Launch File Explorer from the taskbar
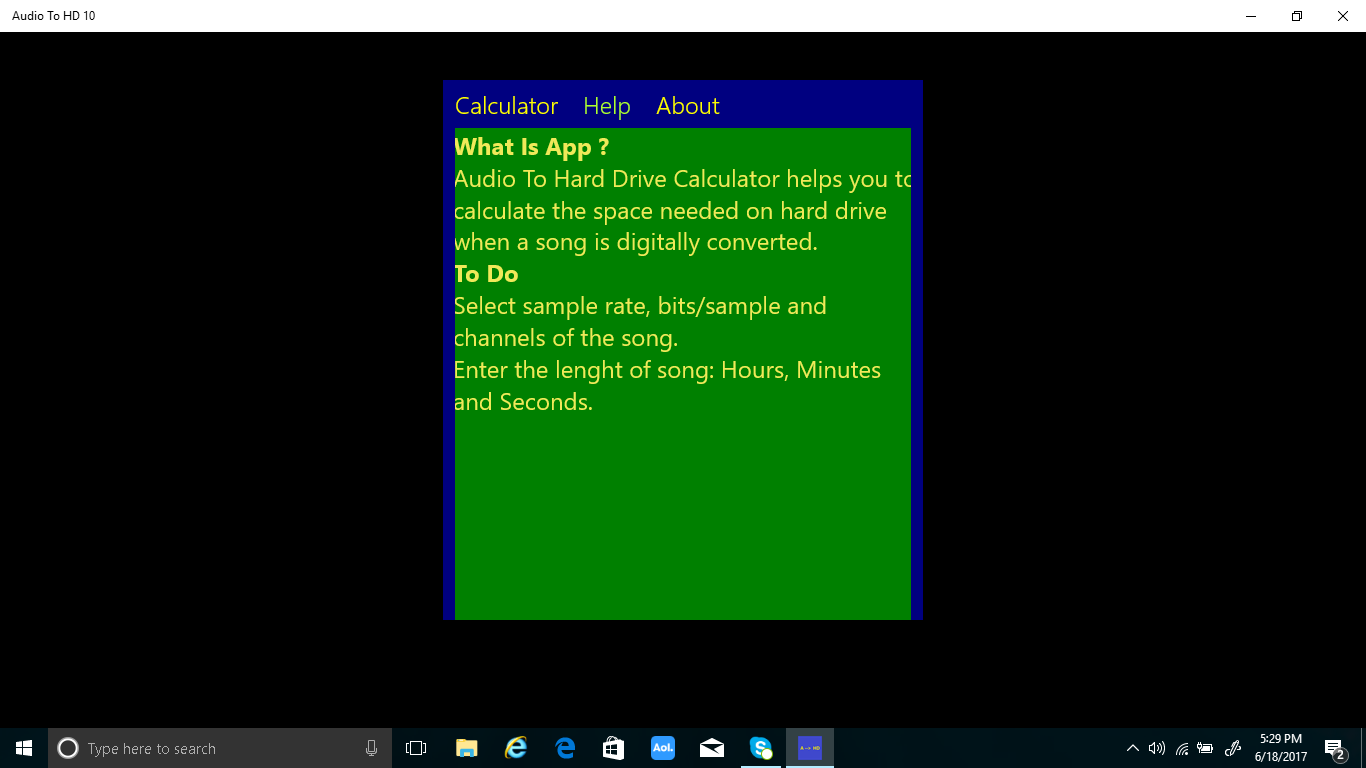Screen dimensions: 1366x768 (467, 748)
